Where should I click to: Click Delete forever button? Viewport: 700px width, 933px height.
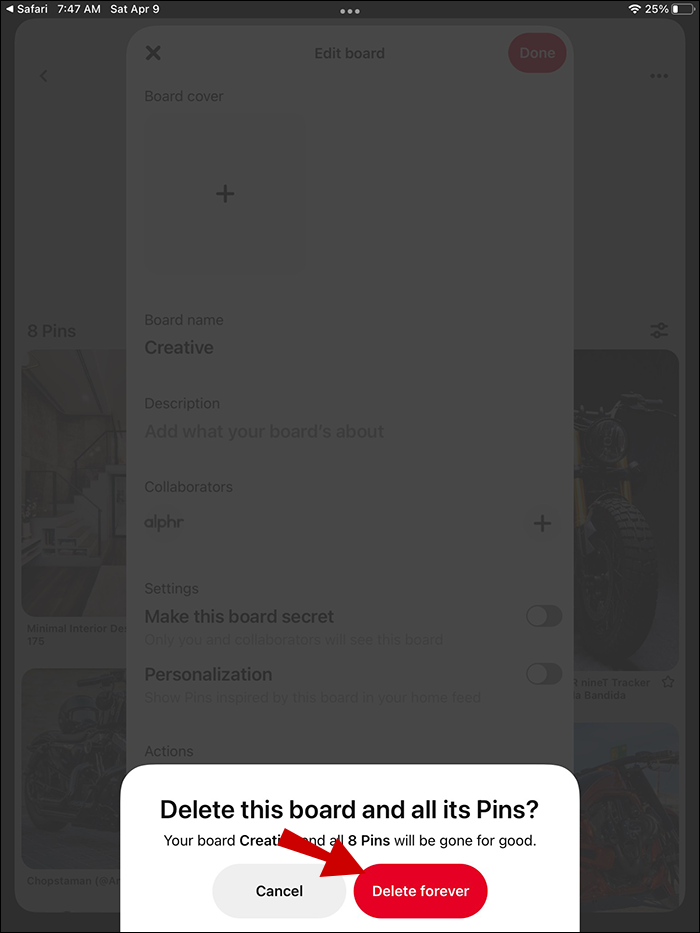[x=421, y=891]
